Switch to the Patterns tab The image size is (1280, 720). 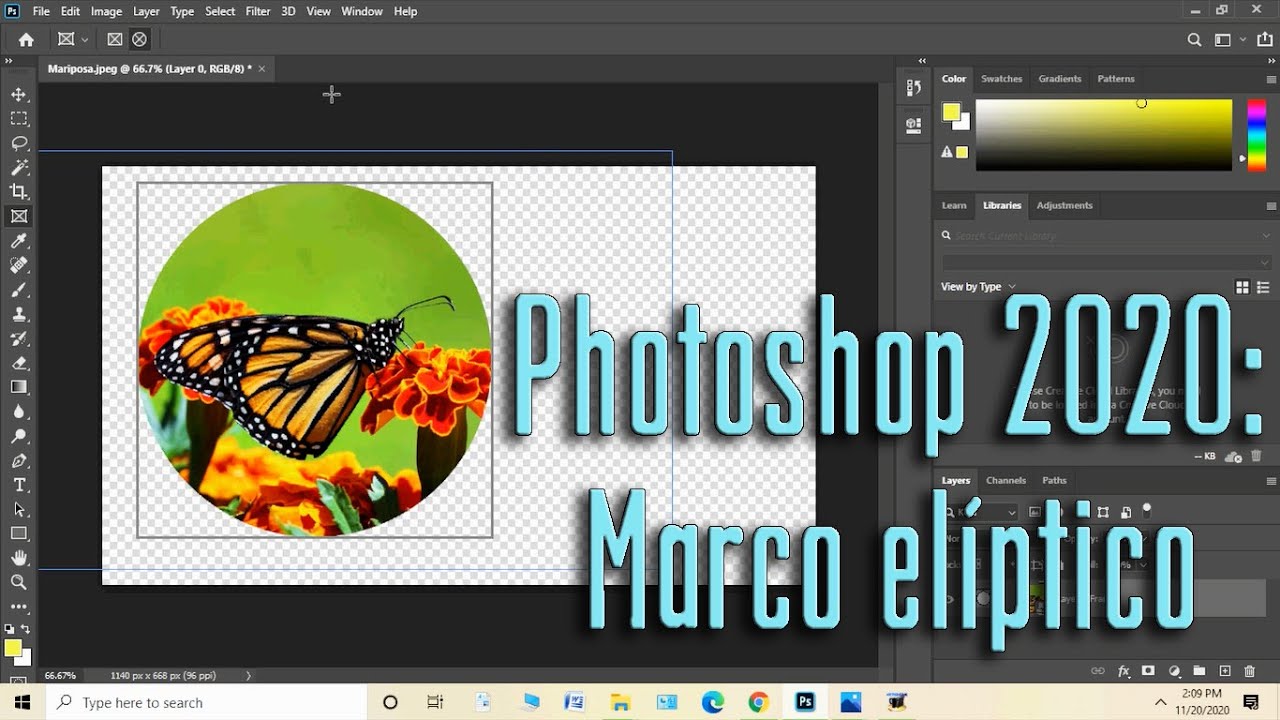1116,79
